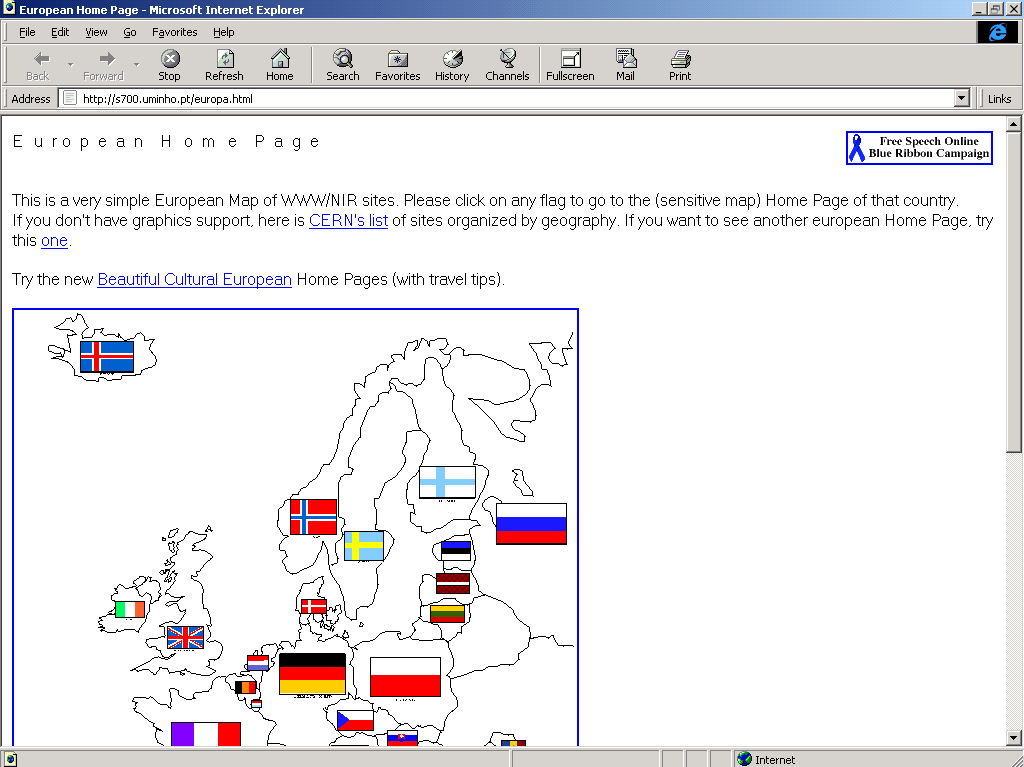Click the Denmark flag on the map

click(x=314, y=606)
